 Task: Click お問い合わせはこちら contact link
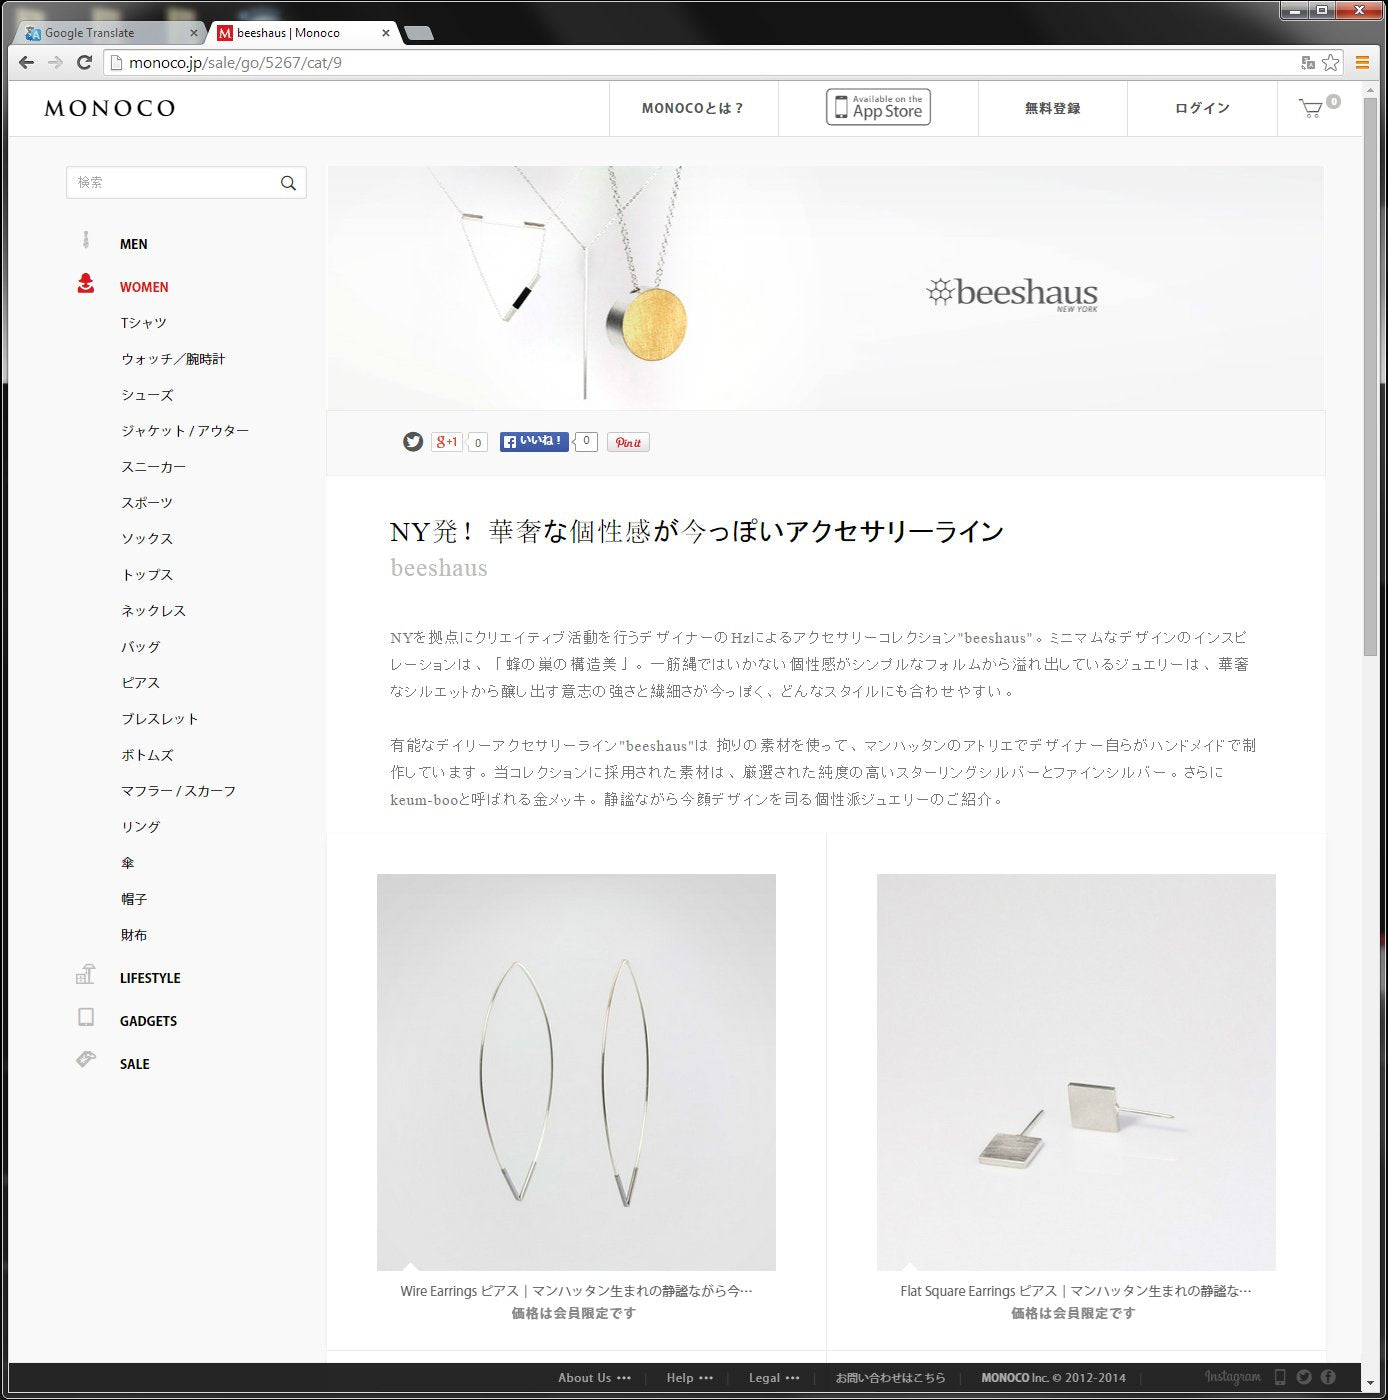pos(890,1377)
